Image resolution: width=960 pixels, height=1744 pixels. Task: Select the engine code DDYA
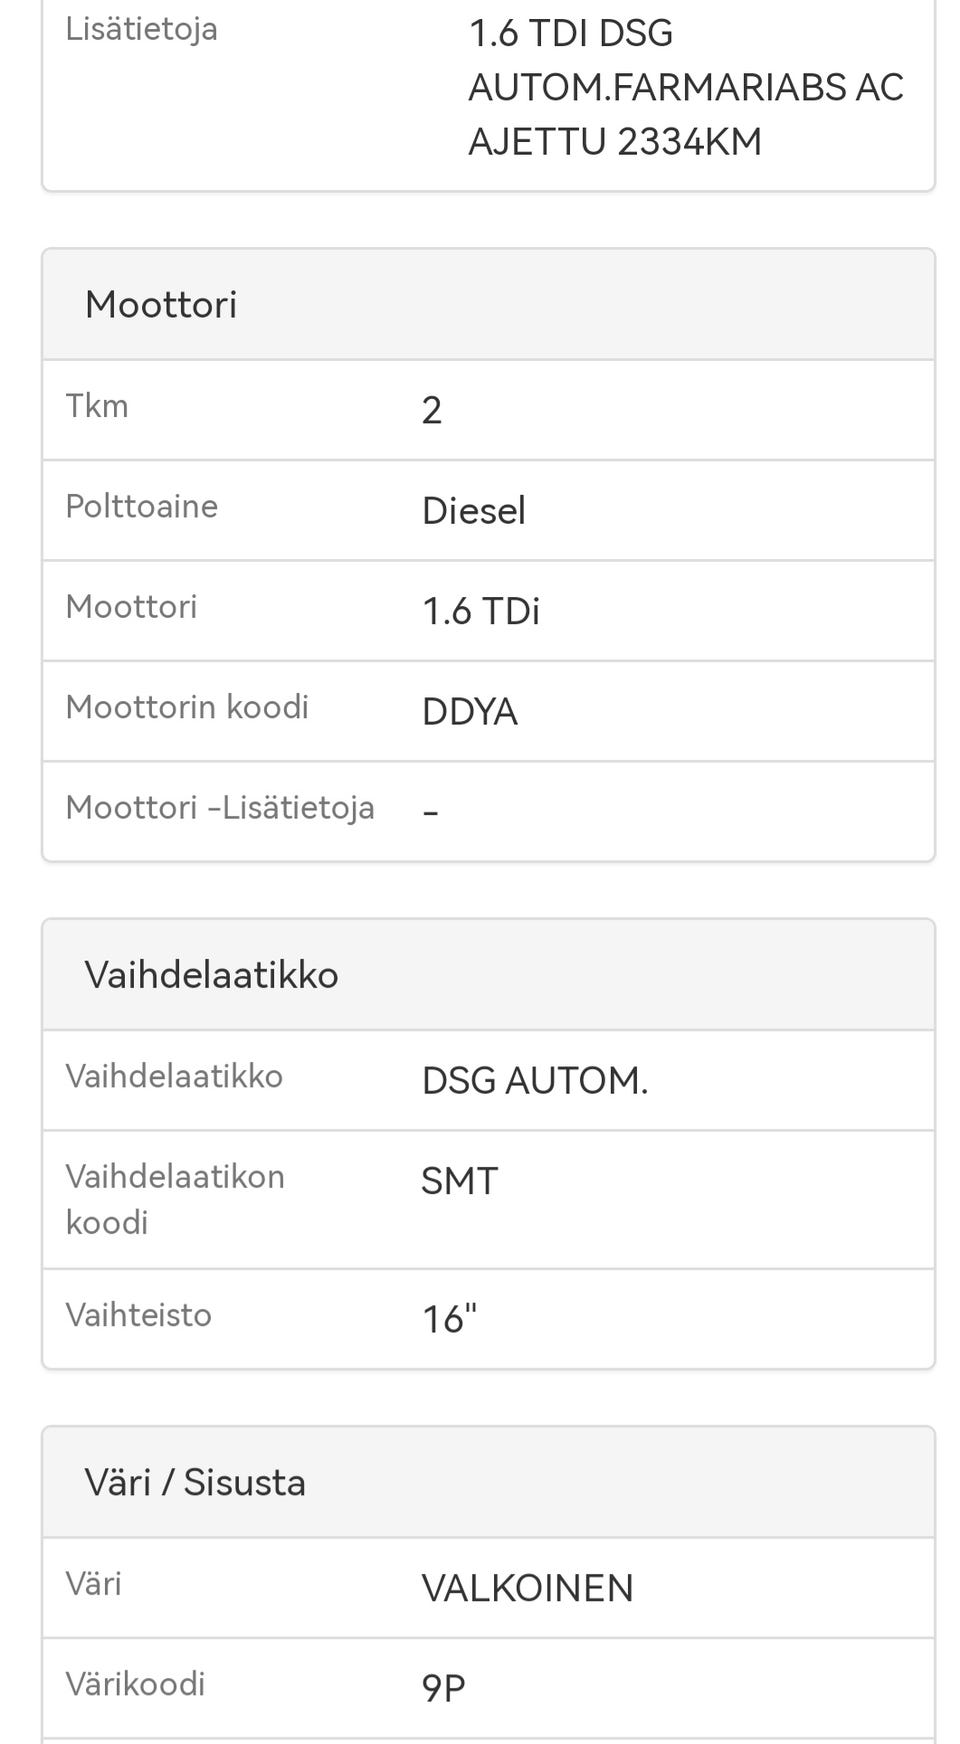pos(469,712)
